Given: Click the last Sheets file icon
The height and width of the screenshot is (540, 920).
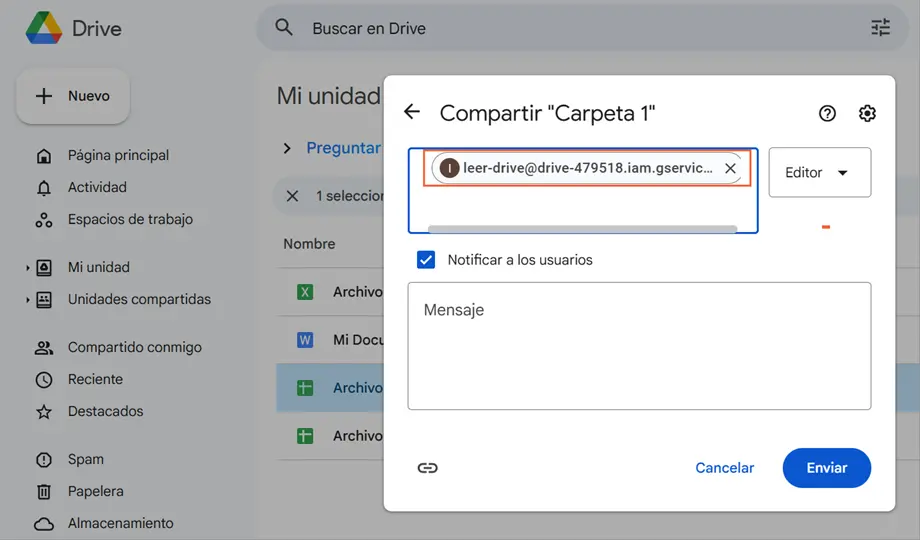Looking at the screenshot, I should pos(305,436).
